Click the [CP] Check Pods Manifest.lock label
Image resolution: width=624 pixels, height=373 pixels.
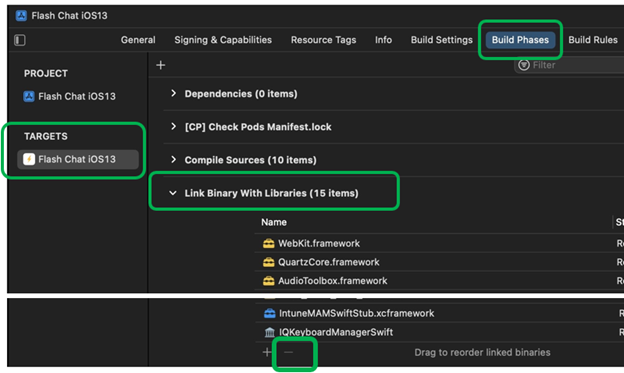[258, 127]
